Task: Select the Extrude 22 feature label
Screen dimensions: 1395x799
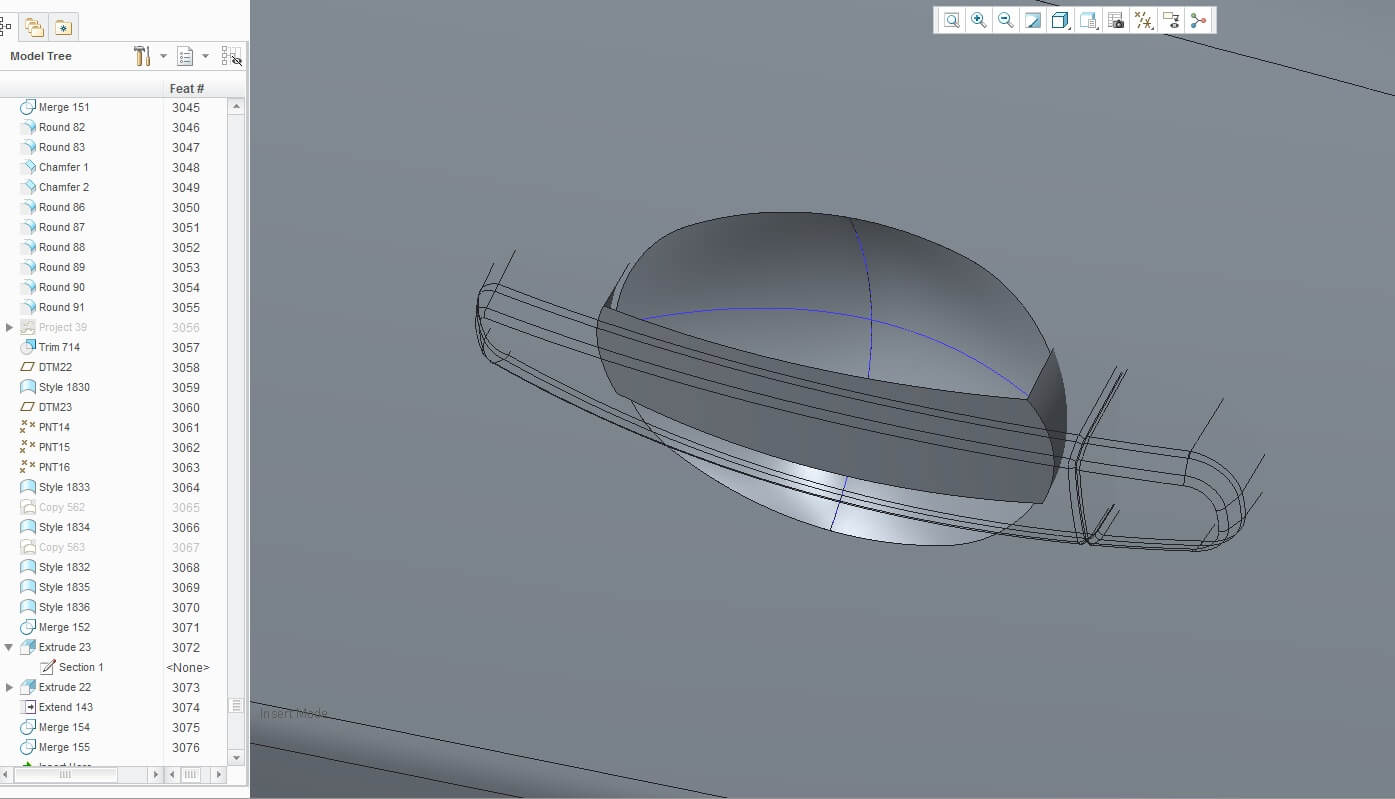Action: pos(65,687)
